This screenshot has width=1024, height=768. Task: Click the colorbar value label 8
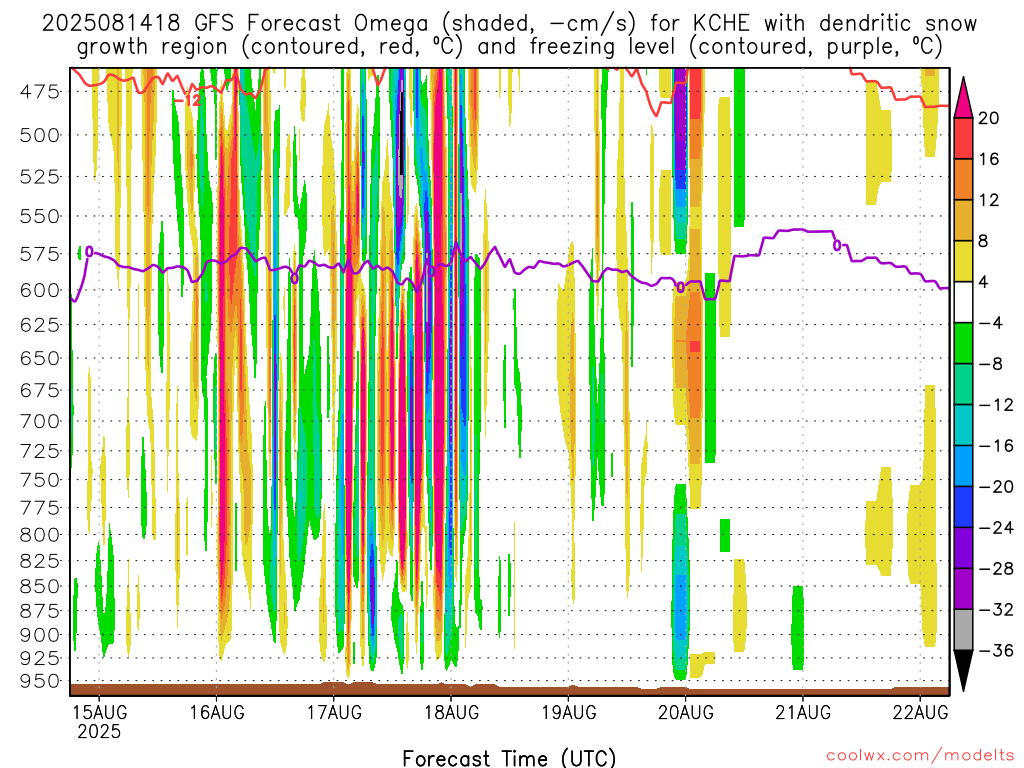[x=984, y=241]
